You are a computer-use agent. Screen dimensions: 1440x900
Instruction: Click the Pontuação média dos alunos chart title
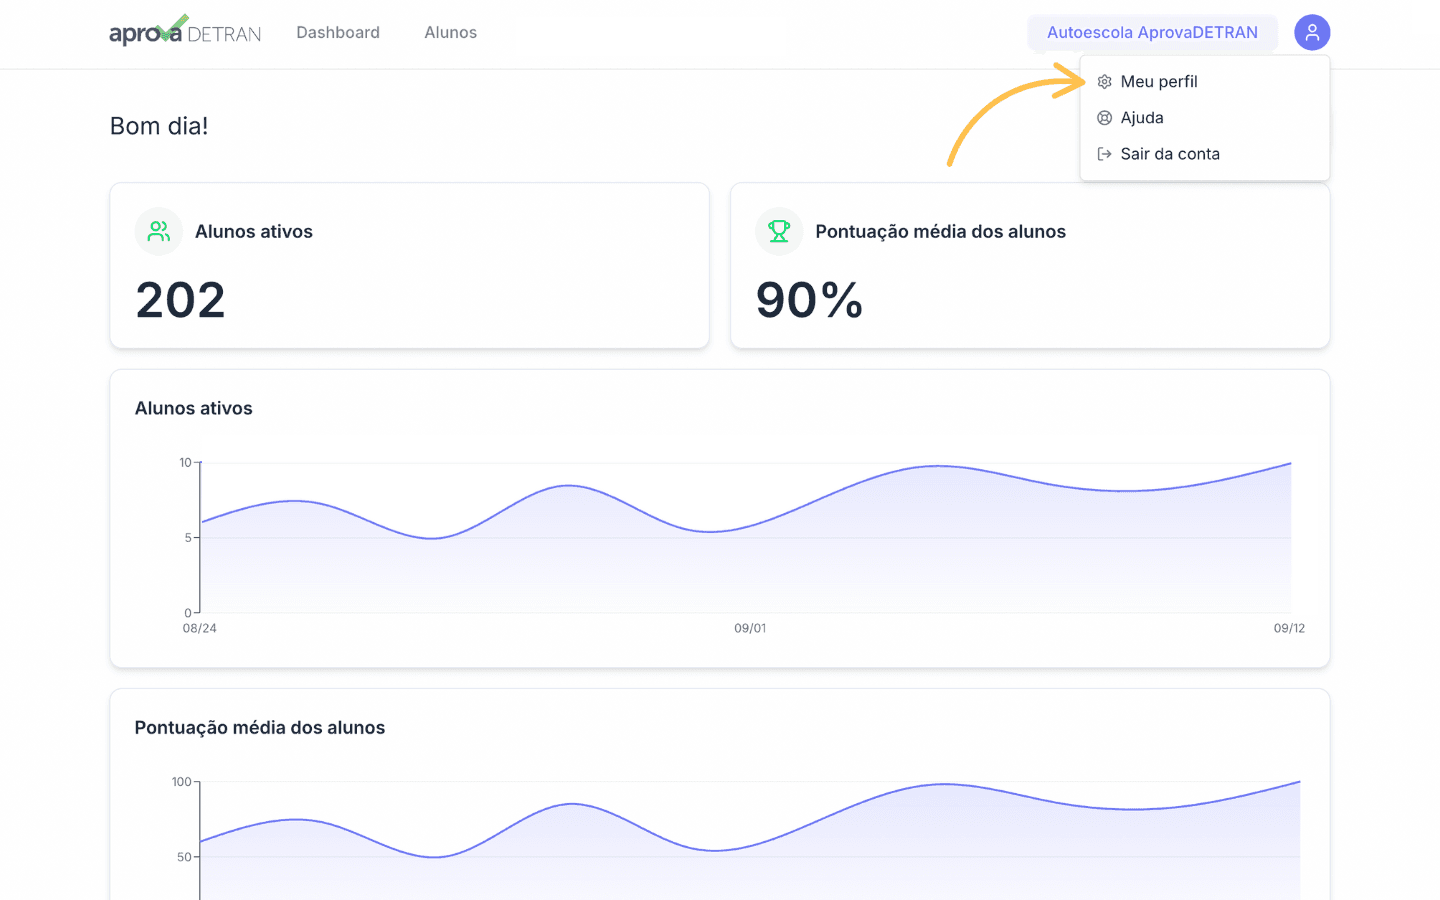point(260,728)
